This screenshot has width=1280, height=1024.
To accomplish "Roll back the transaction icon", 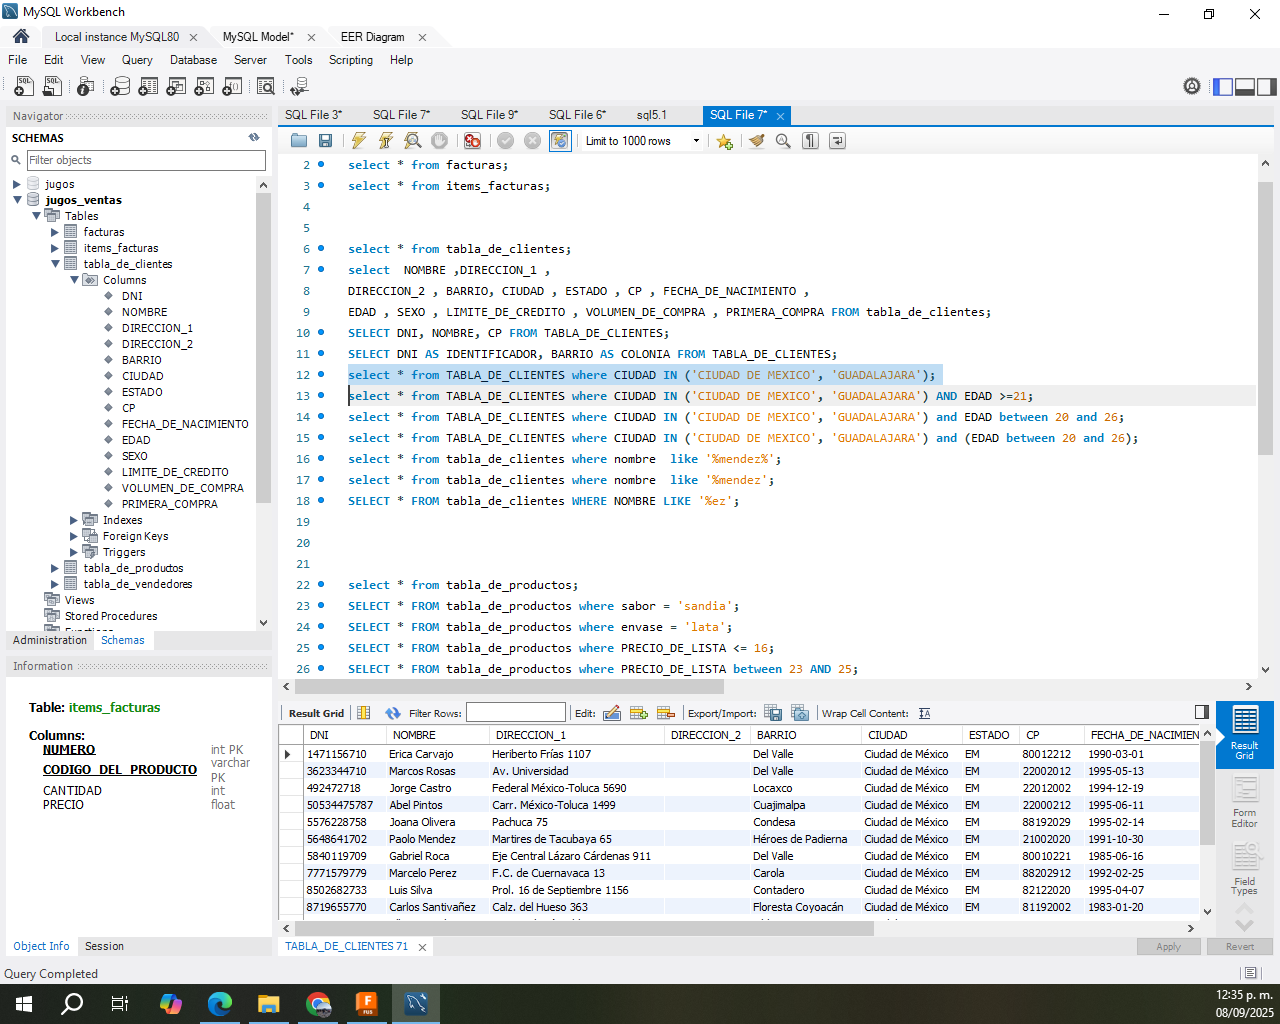I will click(532, 141).
